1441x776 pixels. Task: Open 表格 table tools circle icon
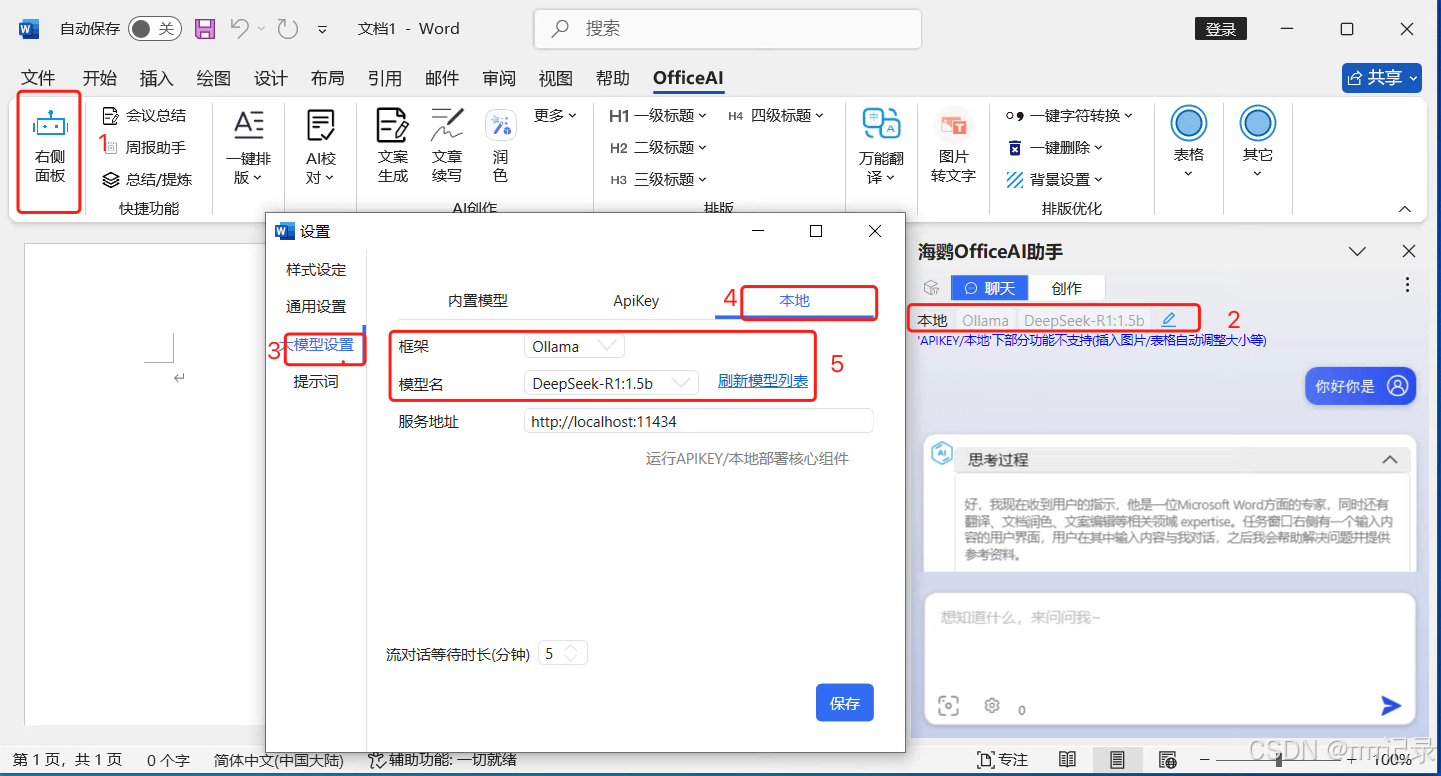pyautogui.click(x=1188, y=124)
